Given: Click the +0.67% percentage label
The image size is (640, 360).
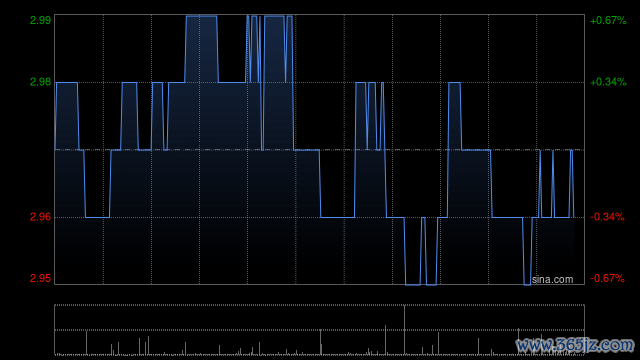Looking at the screenshot, I should pyautogui.click(x=608, y=20).
